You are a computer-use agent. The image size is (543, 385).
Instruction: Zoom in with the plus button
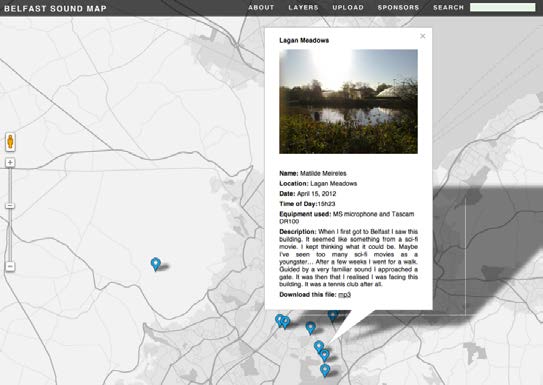tap(10, 162)
